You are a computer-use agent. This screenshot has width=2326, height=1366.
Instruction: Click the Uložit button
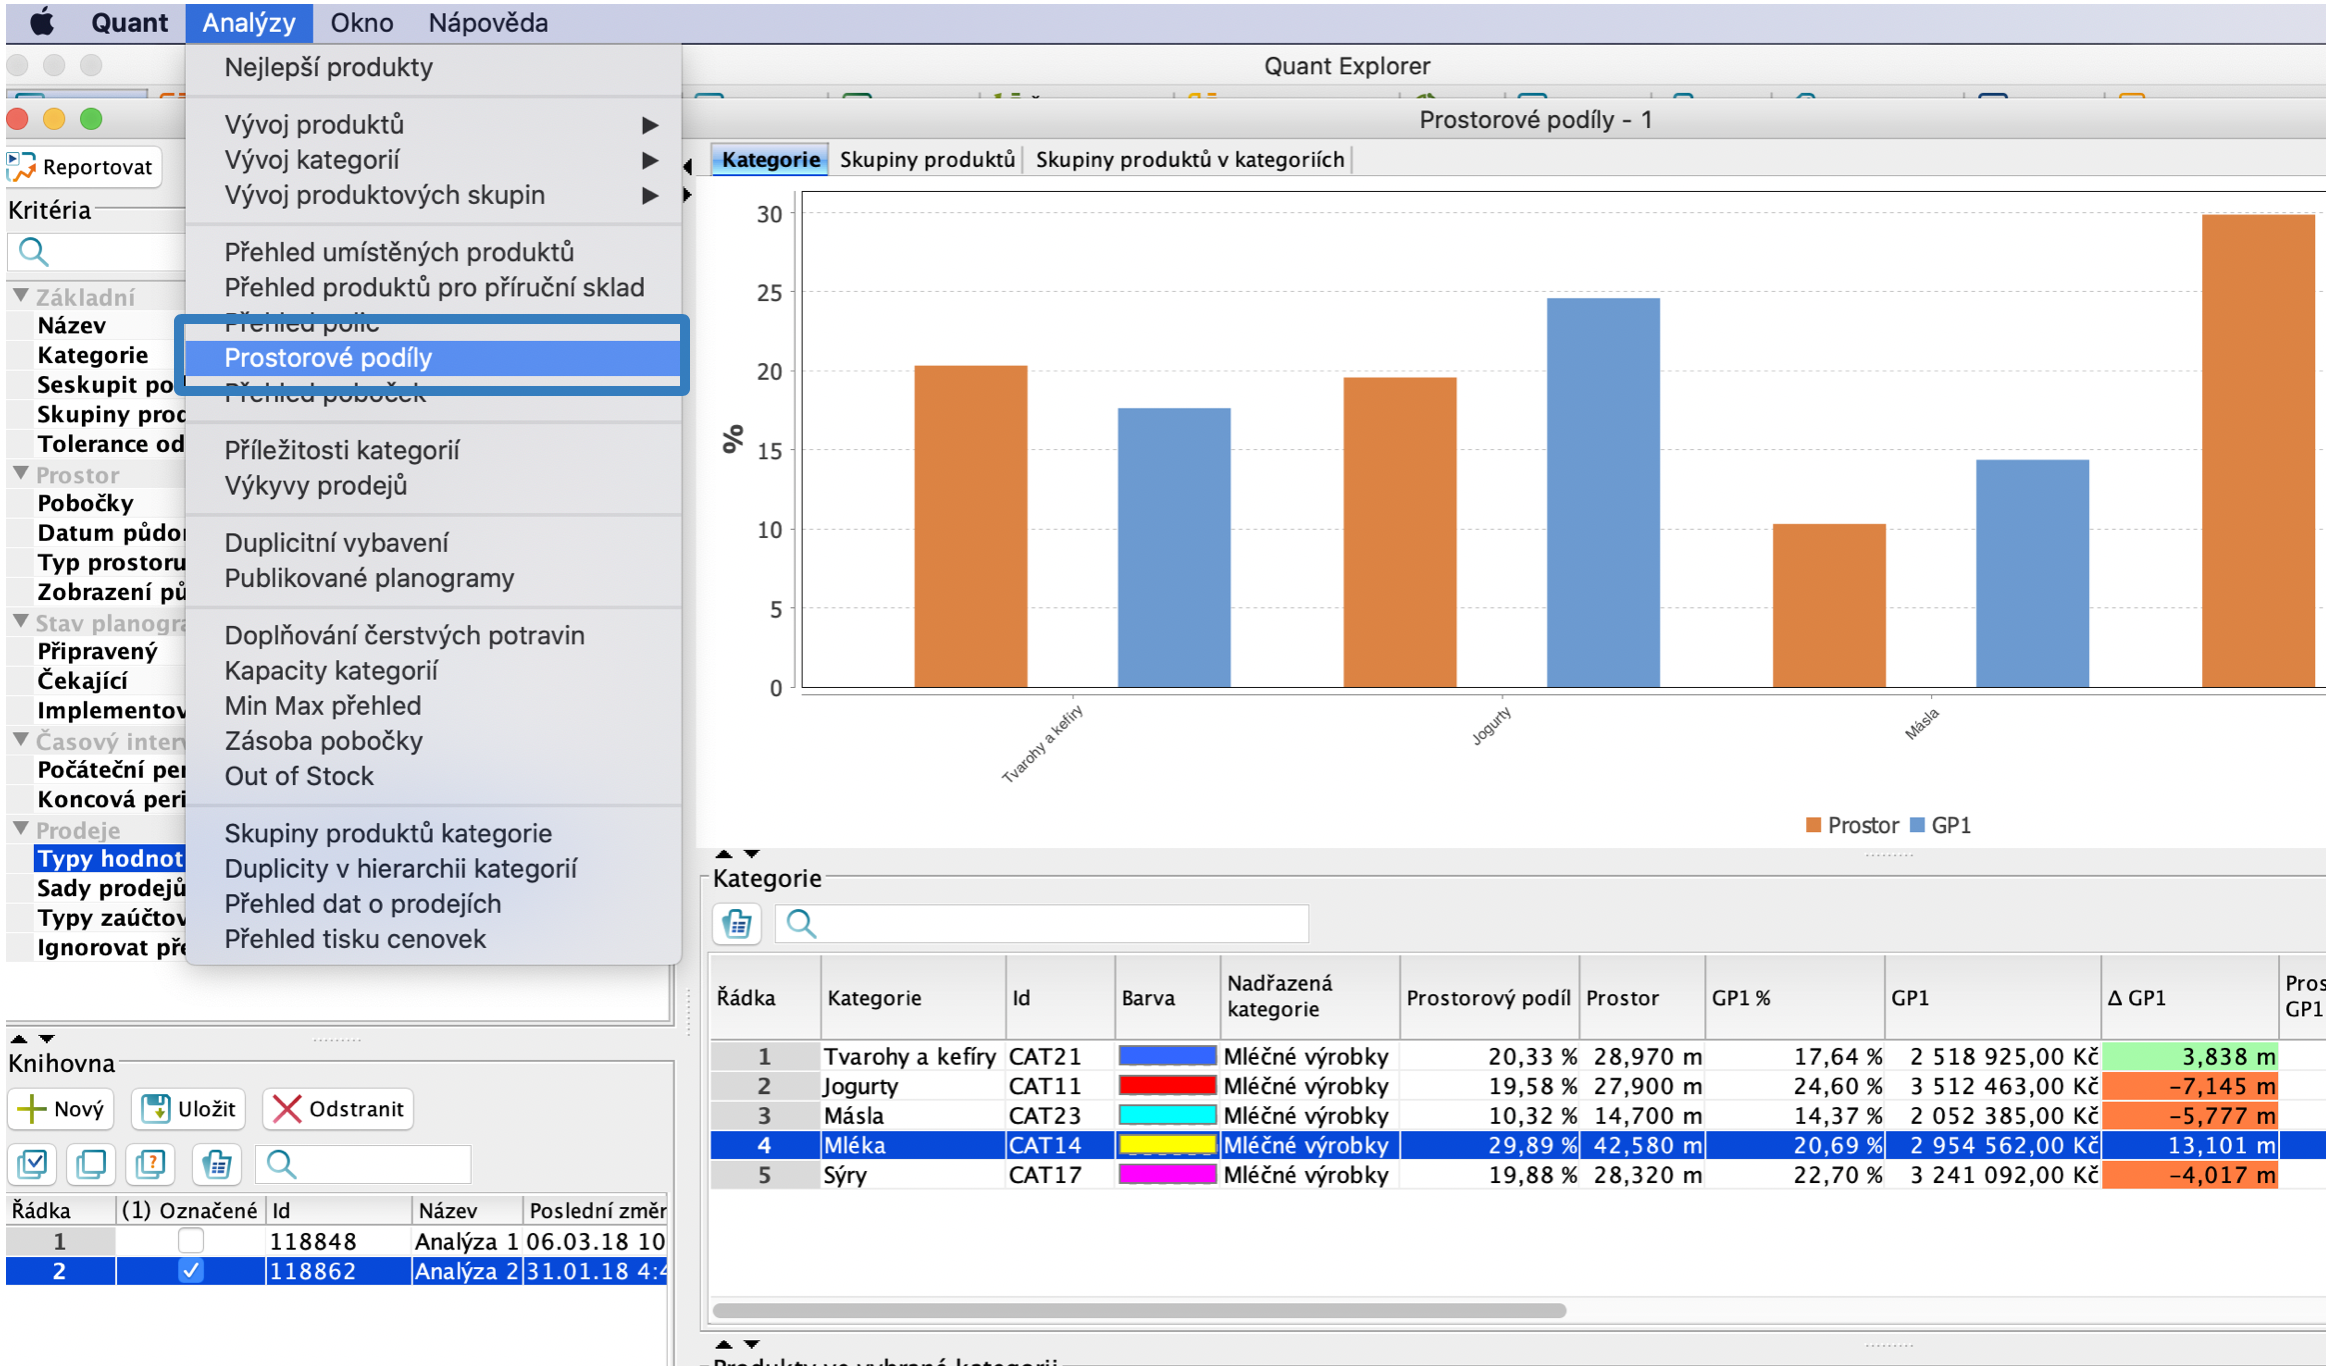[x=189, y=1108]
